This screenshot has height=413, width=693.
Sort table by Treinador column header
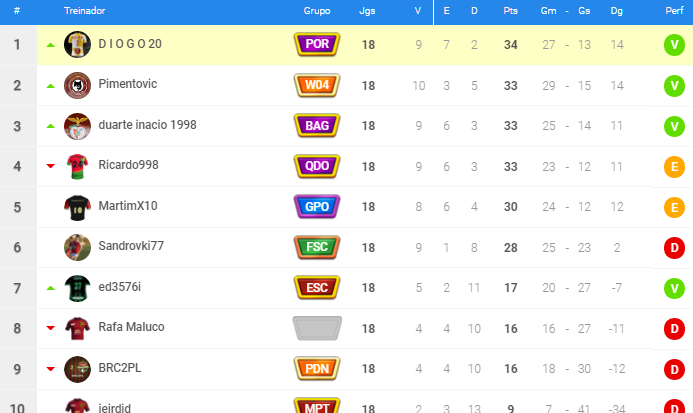(84, 11)
